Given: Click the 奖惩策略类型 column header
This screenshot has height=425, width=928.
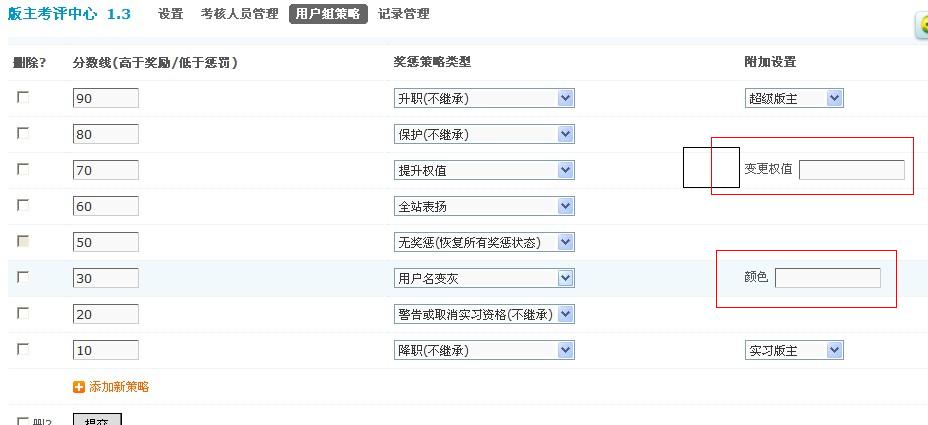Looking at the screenshot, I should (432, 62).
